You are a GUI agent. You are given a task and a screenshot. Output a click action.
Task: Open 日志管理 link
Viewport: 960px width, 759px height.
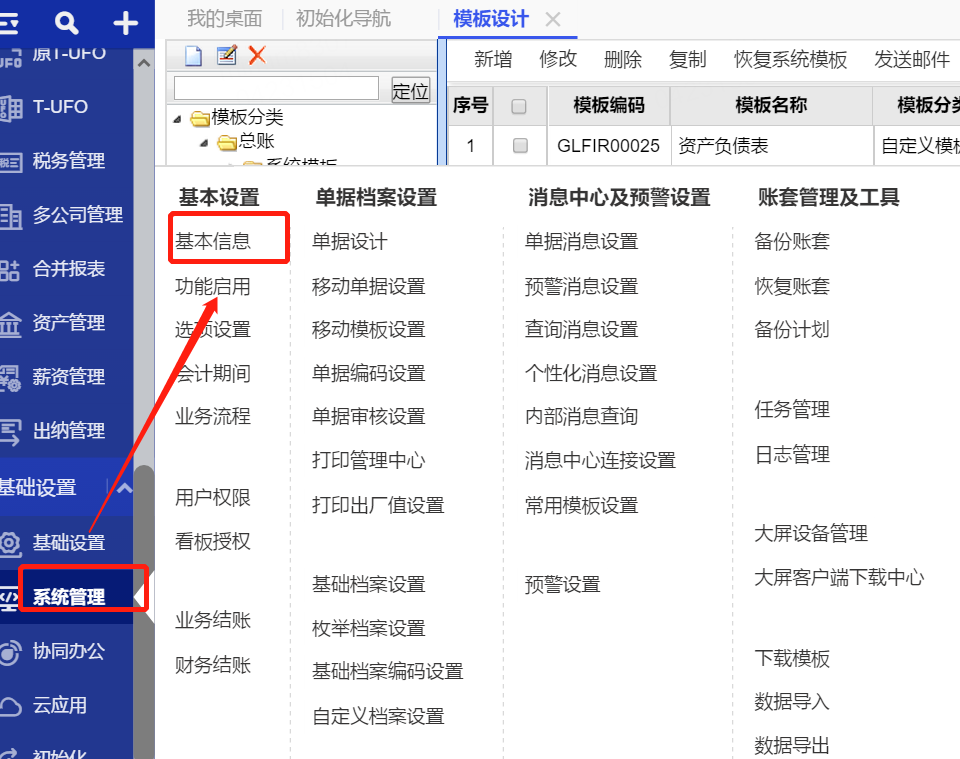pyautogui.click(x=792, y=455)
